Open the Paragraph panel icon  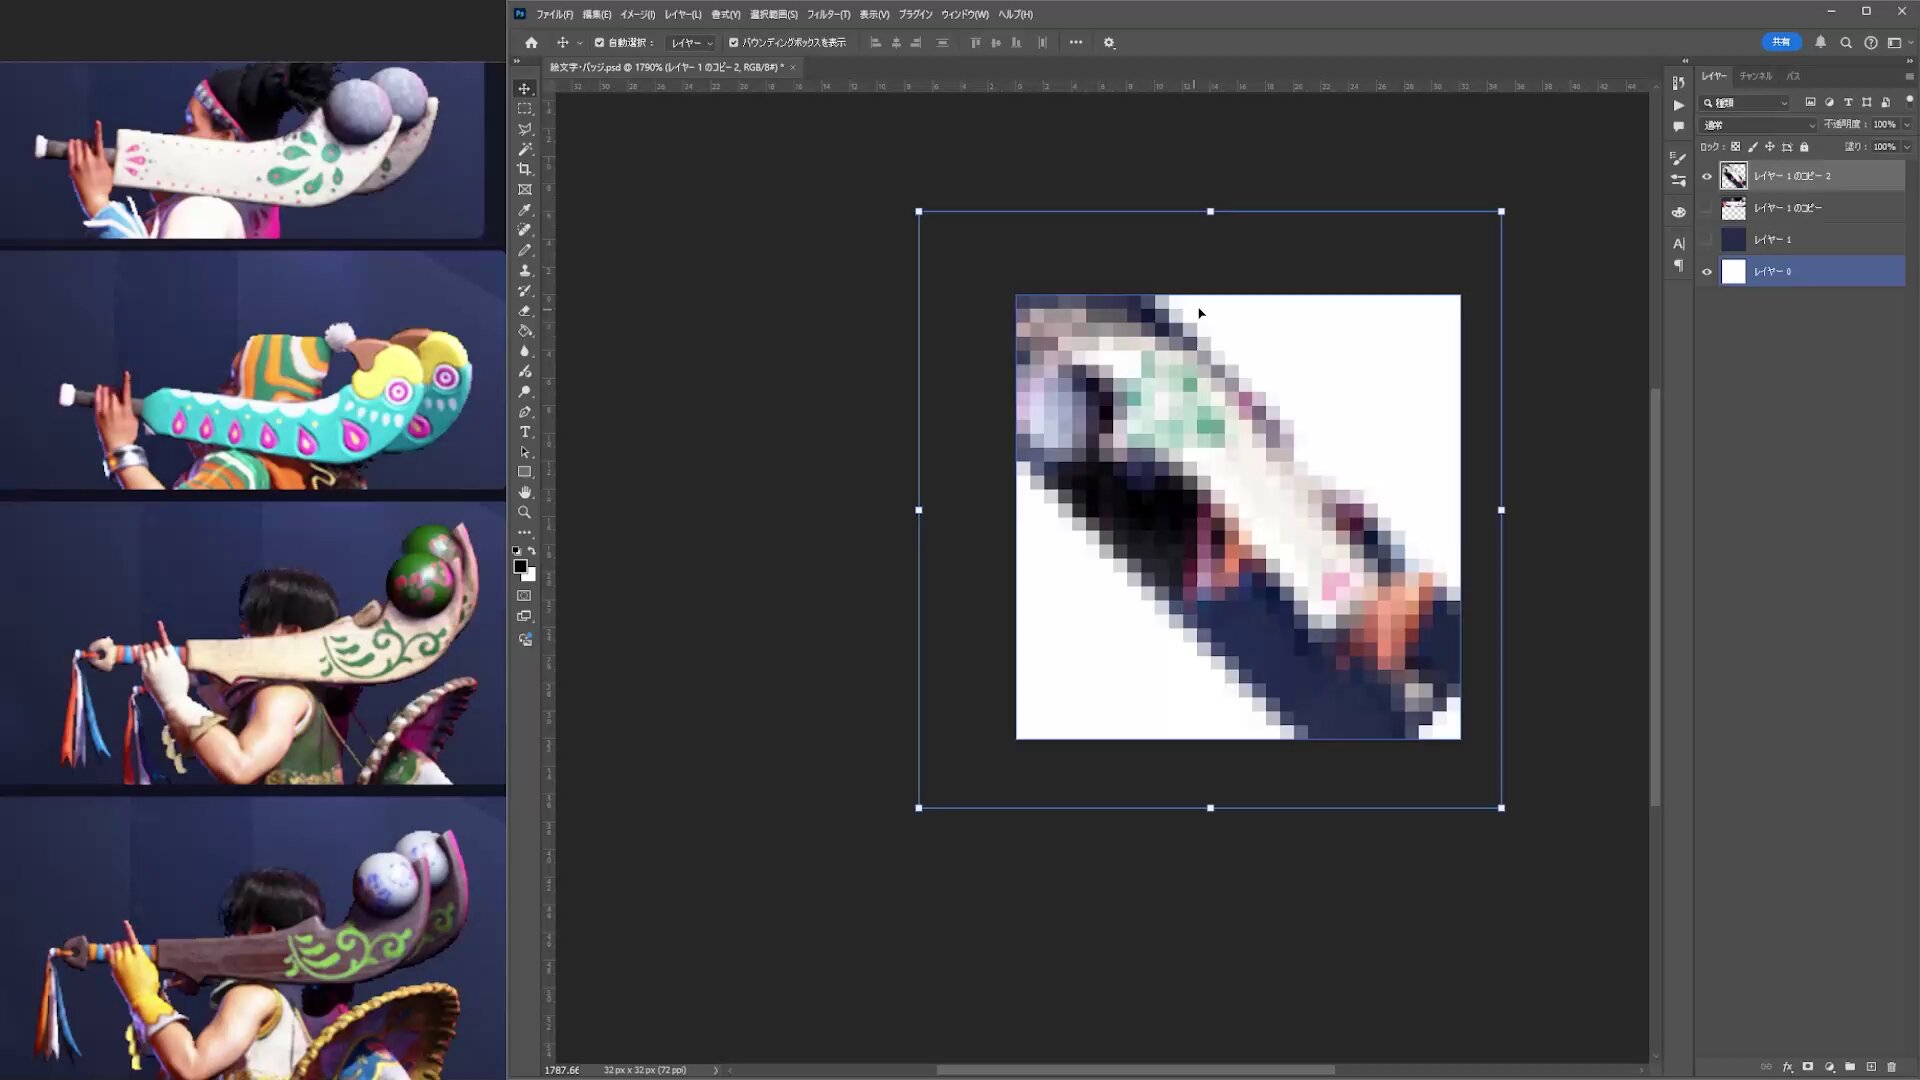1678,265
